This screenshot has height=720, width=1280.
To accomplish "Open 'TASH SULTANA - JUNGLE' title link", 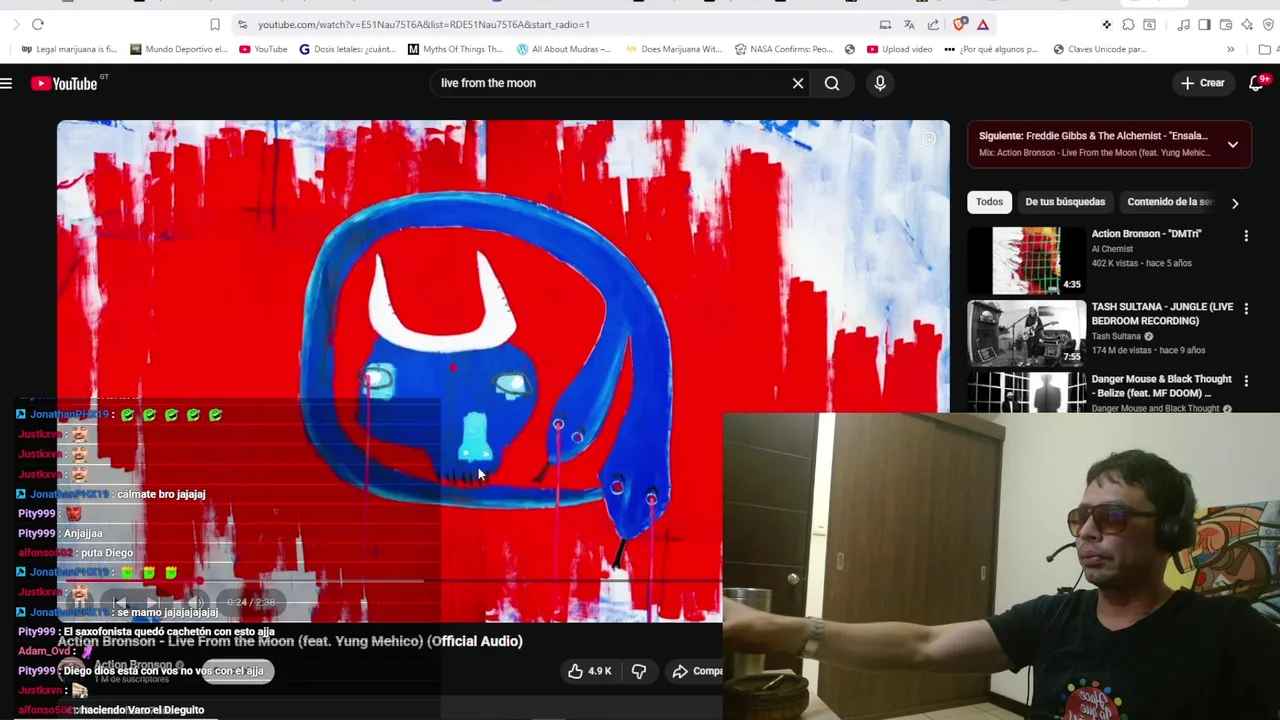I will (1162, 314).
